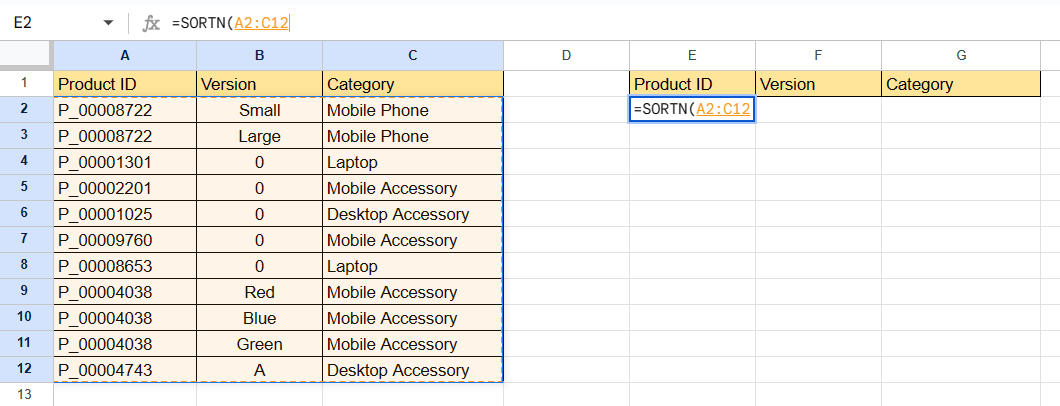This screenshot has height=406, width=1060.
Task: Select column C header
Action: 412,56
